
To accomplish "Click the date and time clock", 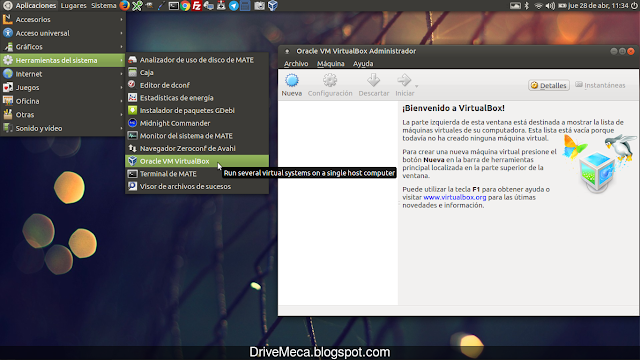I will pos(598,6).
